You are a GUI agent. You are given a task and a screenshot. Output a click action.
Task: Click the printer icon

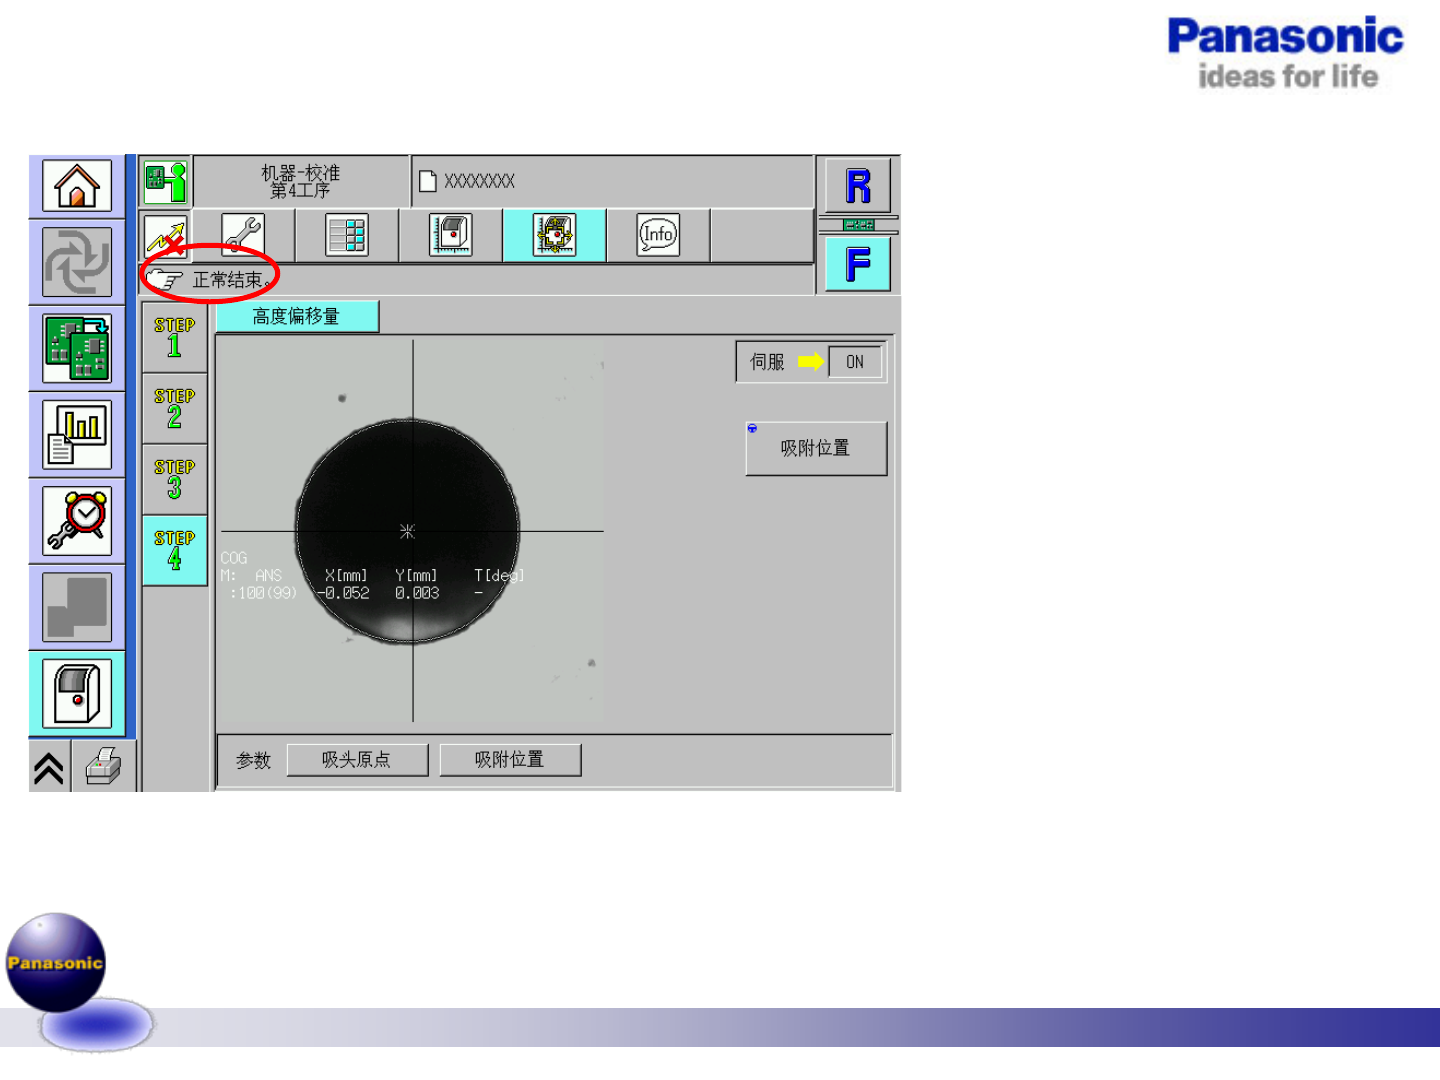coord(104,768)
